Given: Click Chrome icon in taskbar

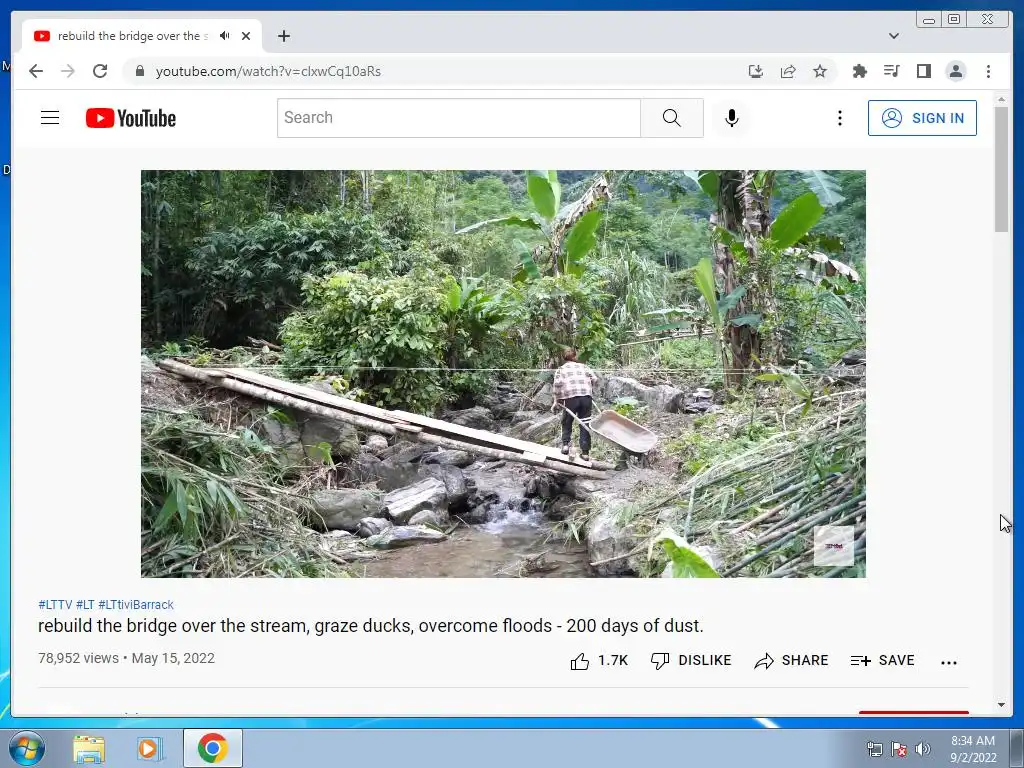Looking at the screenshot, I should pos(212,748).
